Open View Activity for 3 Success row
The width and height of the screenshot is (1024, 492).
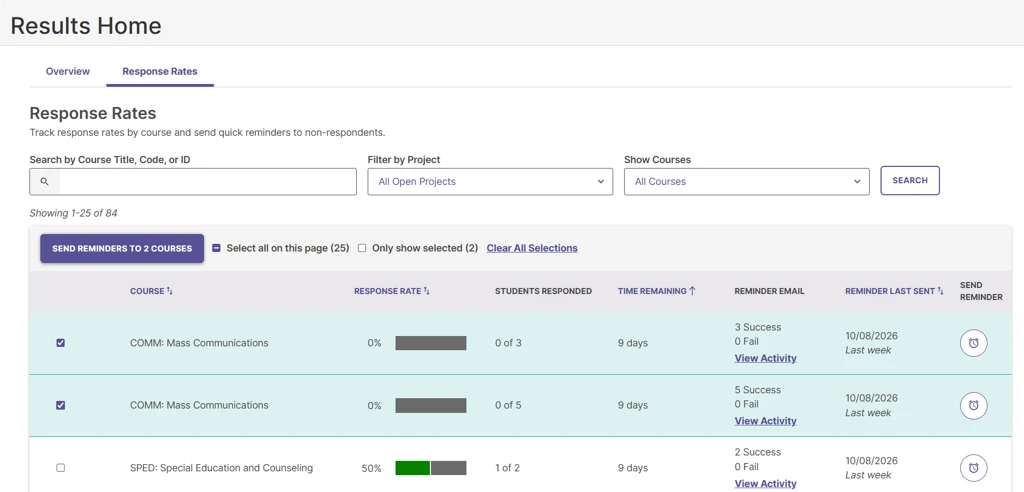[x=765, y=358]
